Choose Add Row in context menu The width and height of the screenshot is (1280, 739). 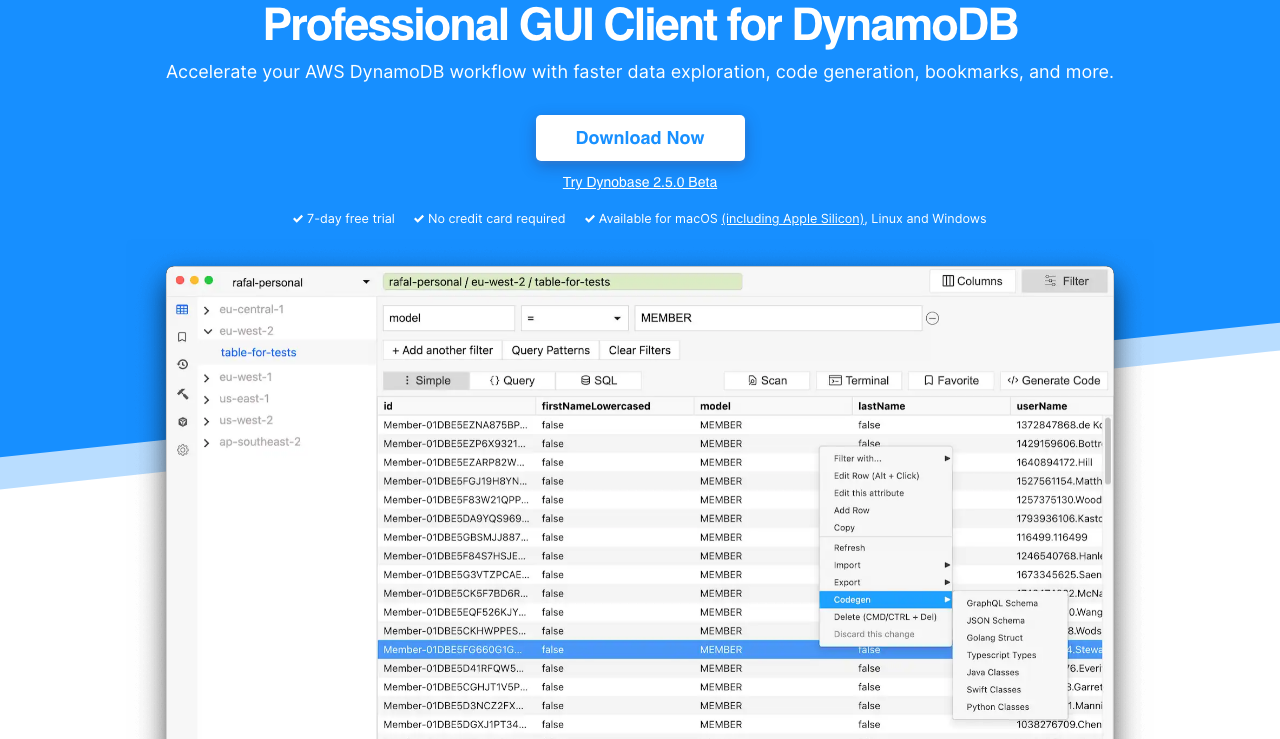(x=886, y=510)
